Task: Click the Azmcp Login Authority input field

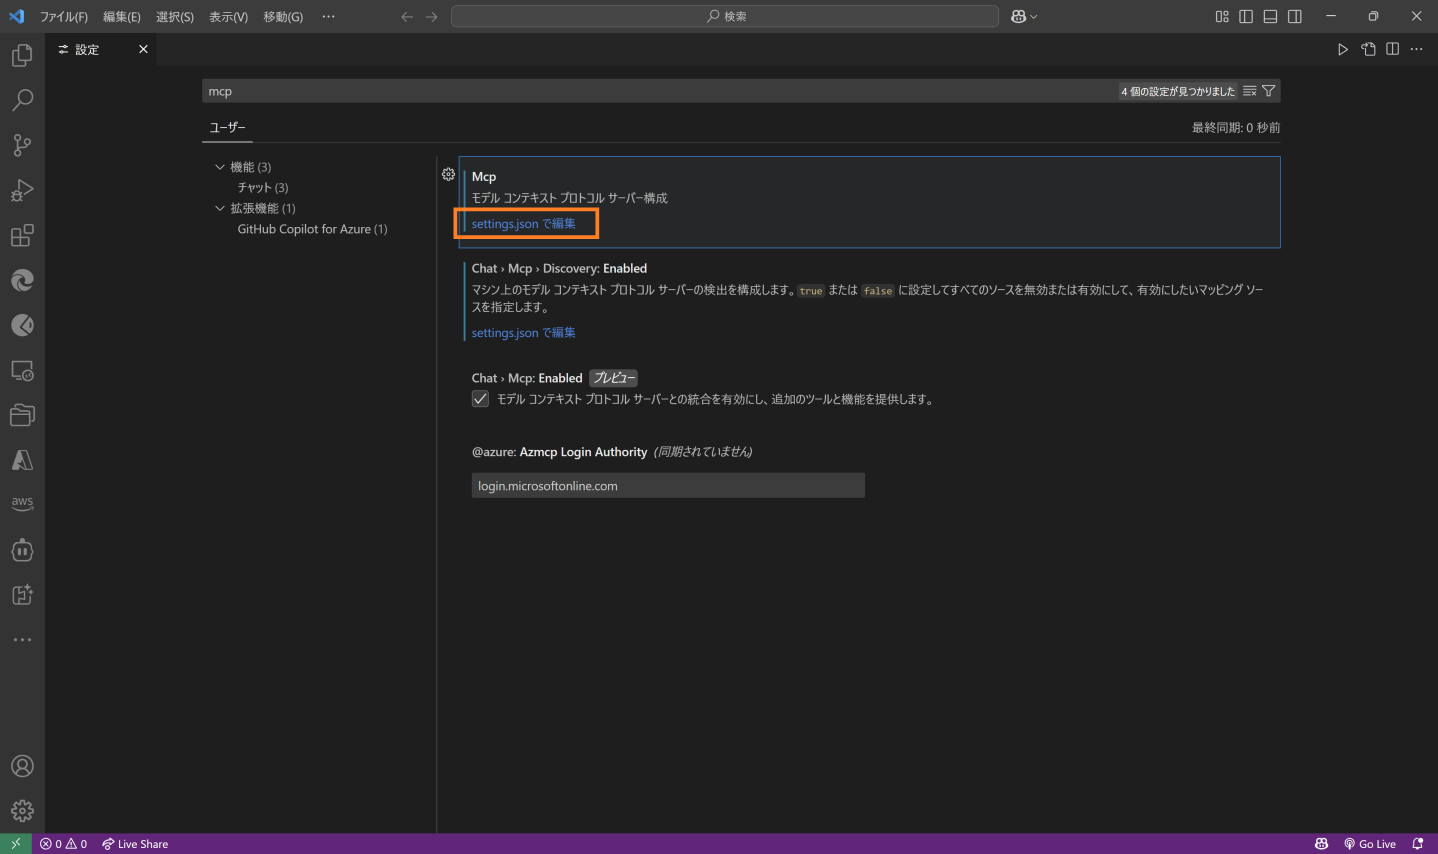Action: 668,486
